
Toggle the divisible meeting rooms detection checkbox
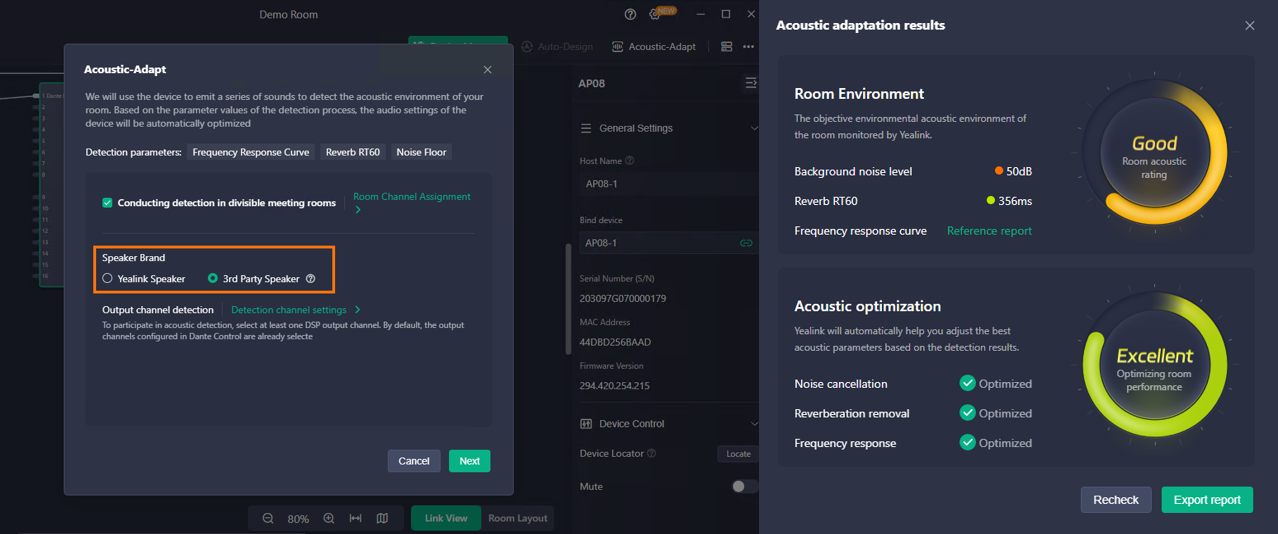(x=107, y=202)
